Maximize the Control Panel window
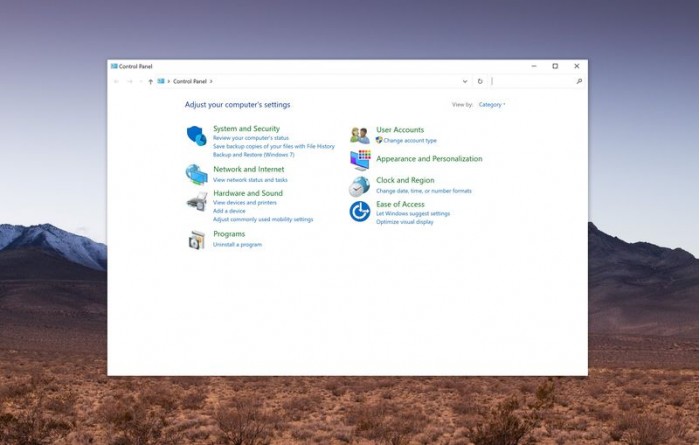The width and height of the screenshot is (700, 445). [x=555, y=66]
